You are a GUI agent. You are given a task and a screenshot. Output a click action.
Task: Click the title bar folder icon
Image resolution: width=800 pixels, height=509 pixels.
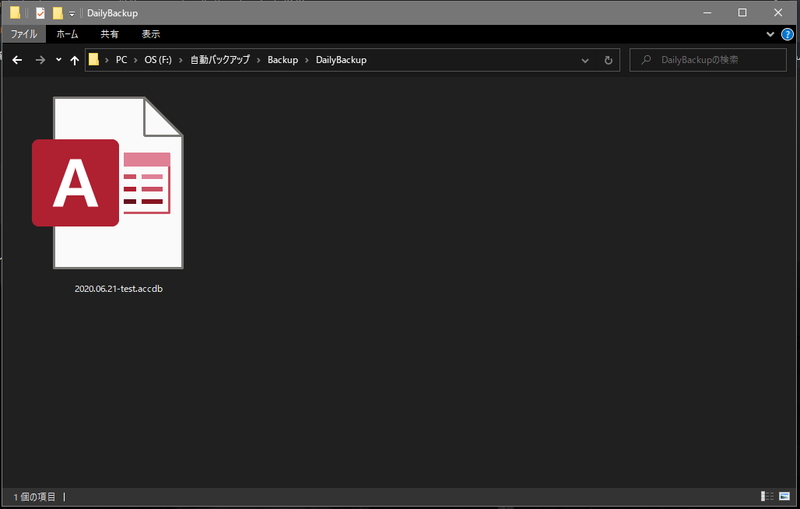click(x=15, y=13)
